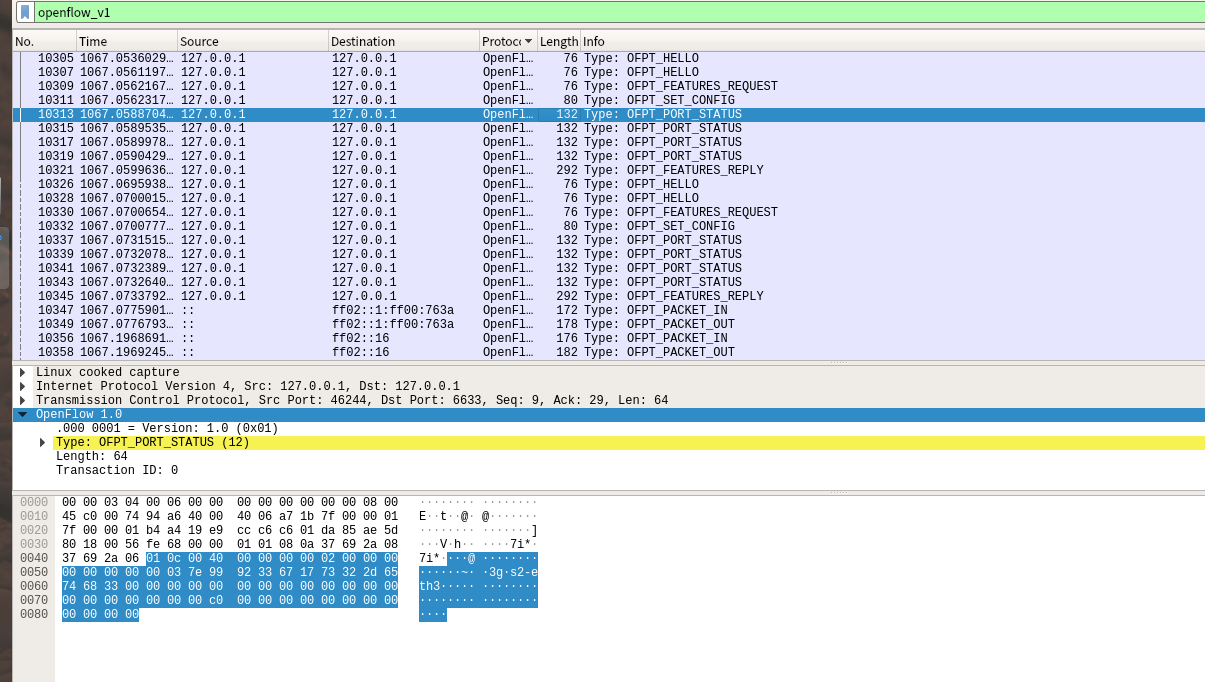Sort packets by the Destination column header

404,41
